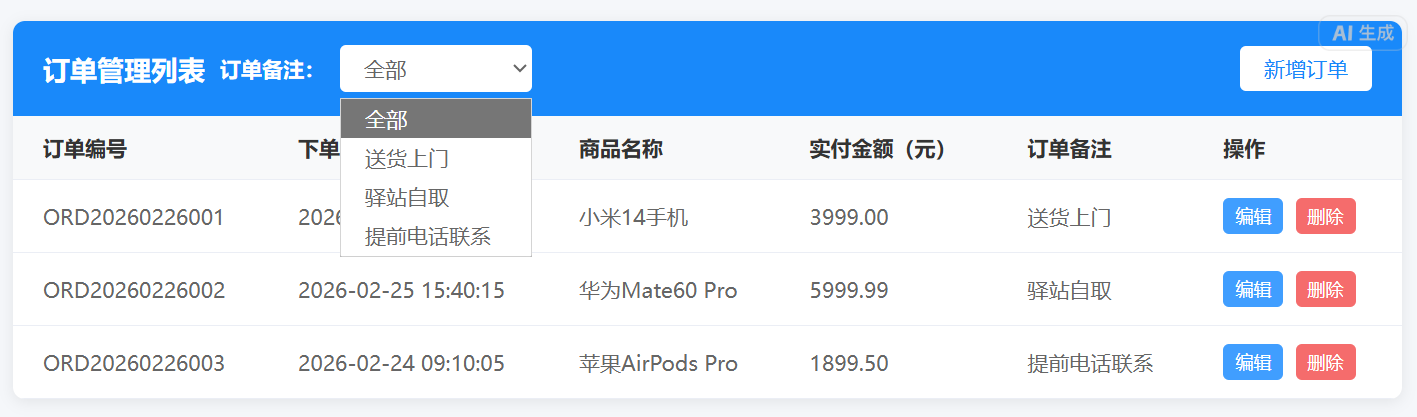
Task: Click the 订单管理列表 title
Action: (x=124, y=70)
